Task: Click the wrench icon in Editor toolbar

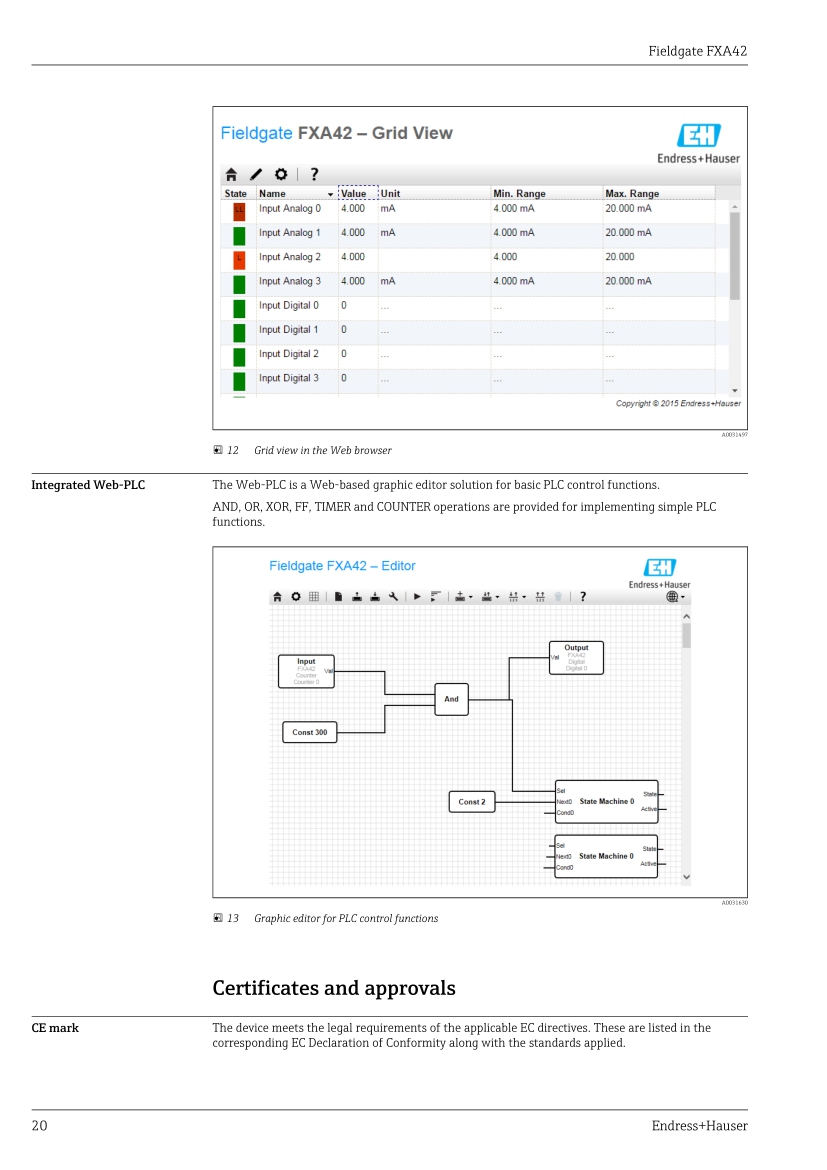Action: [x=393, y=597]
